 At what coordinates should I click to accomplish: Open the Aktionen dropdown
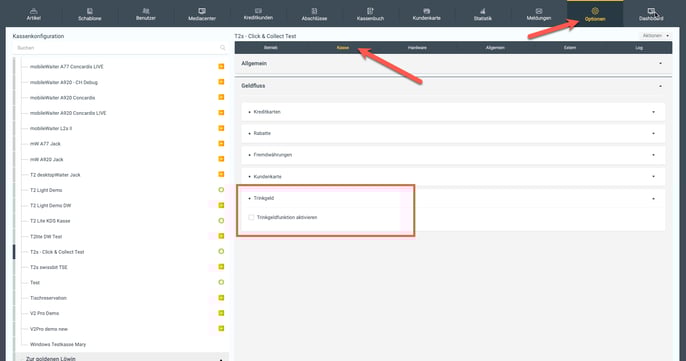tap(655, 36)
